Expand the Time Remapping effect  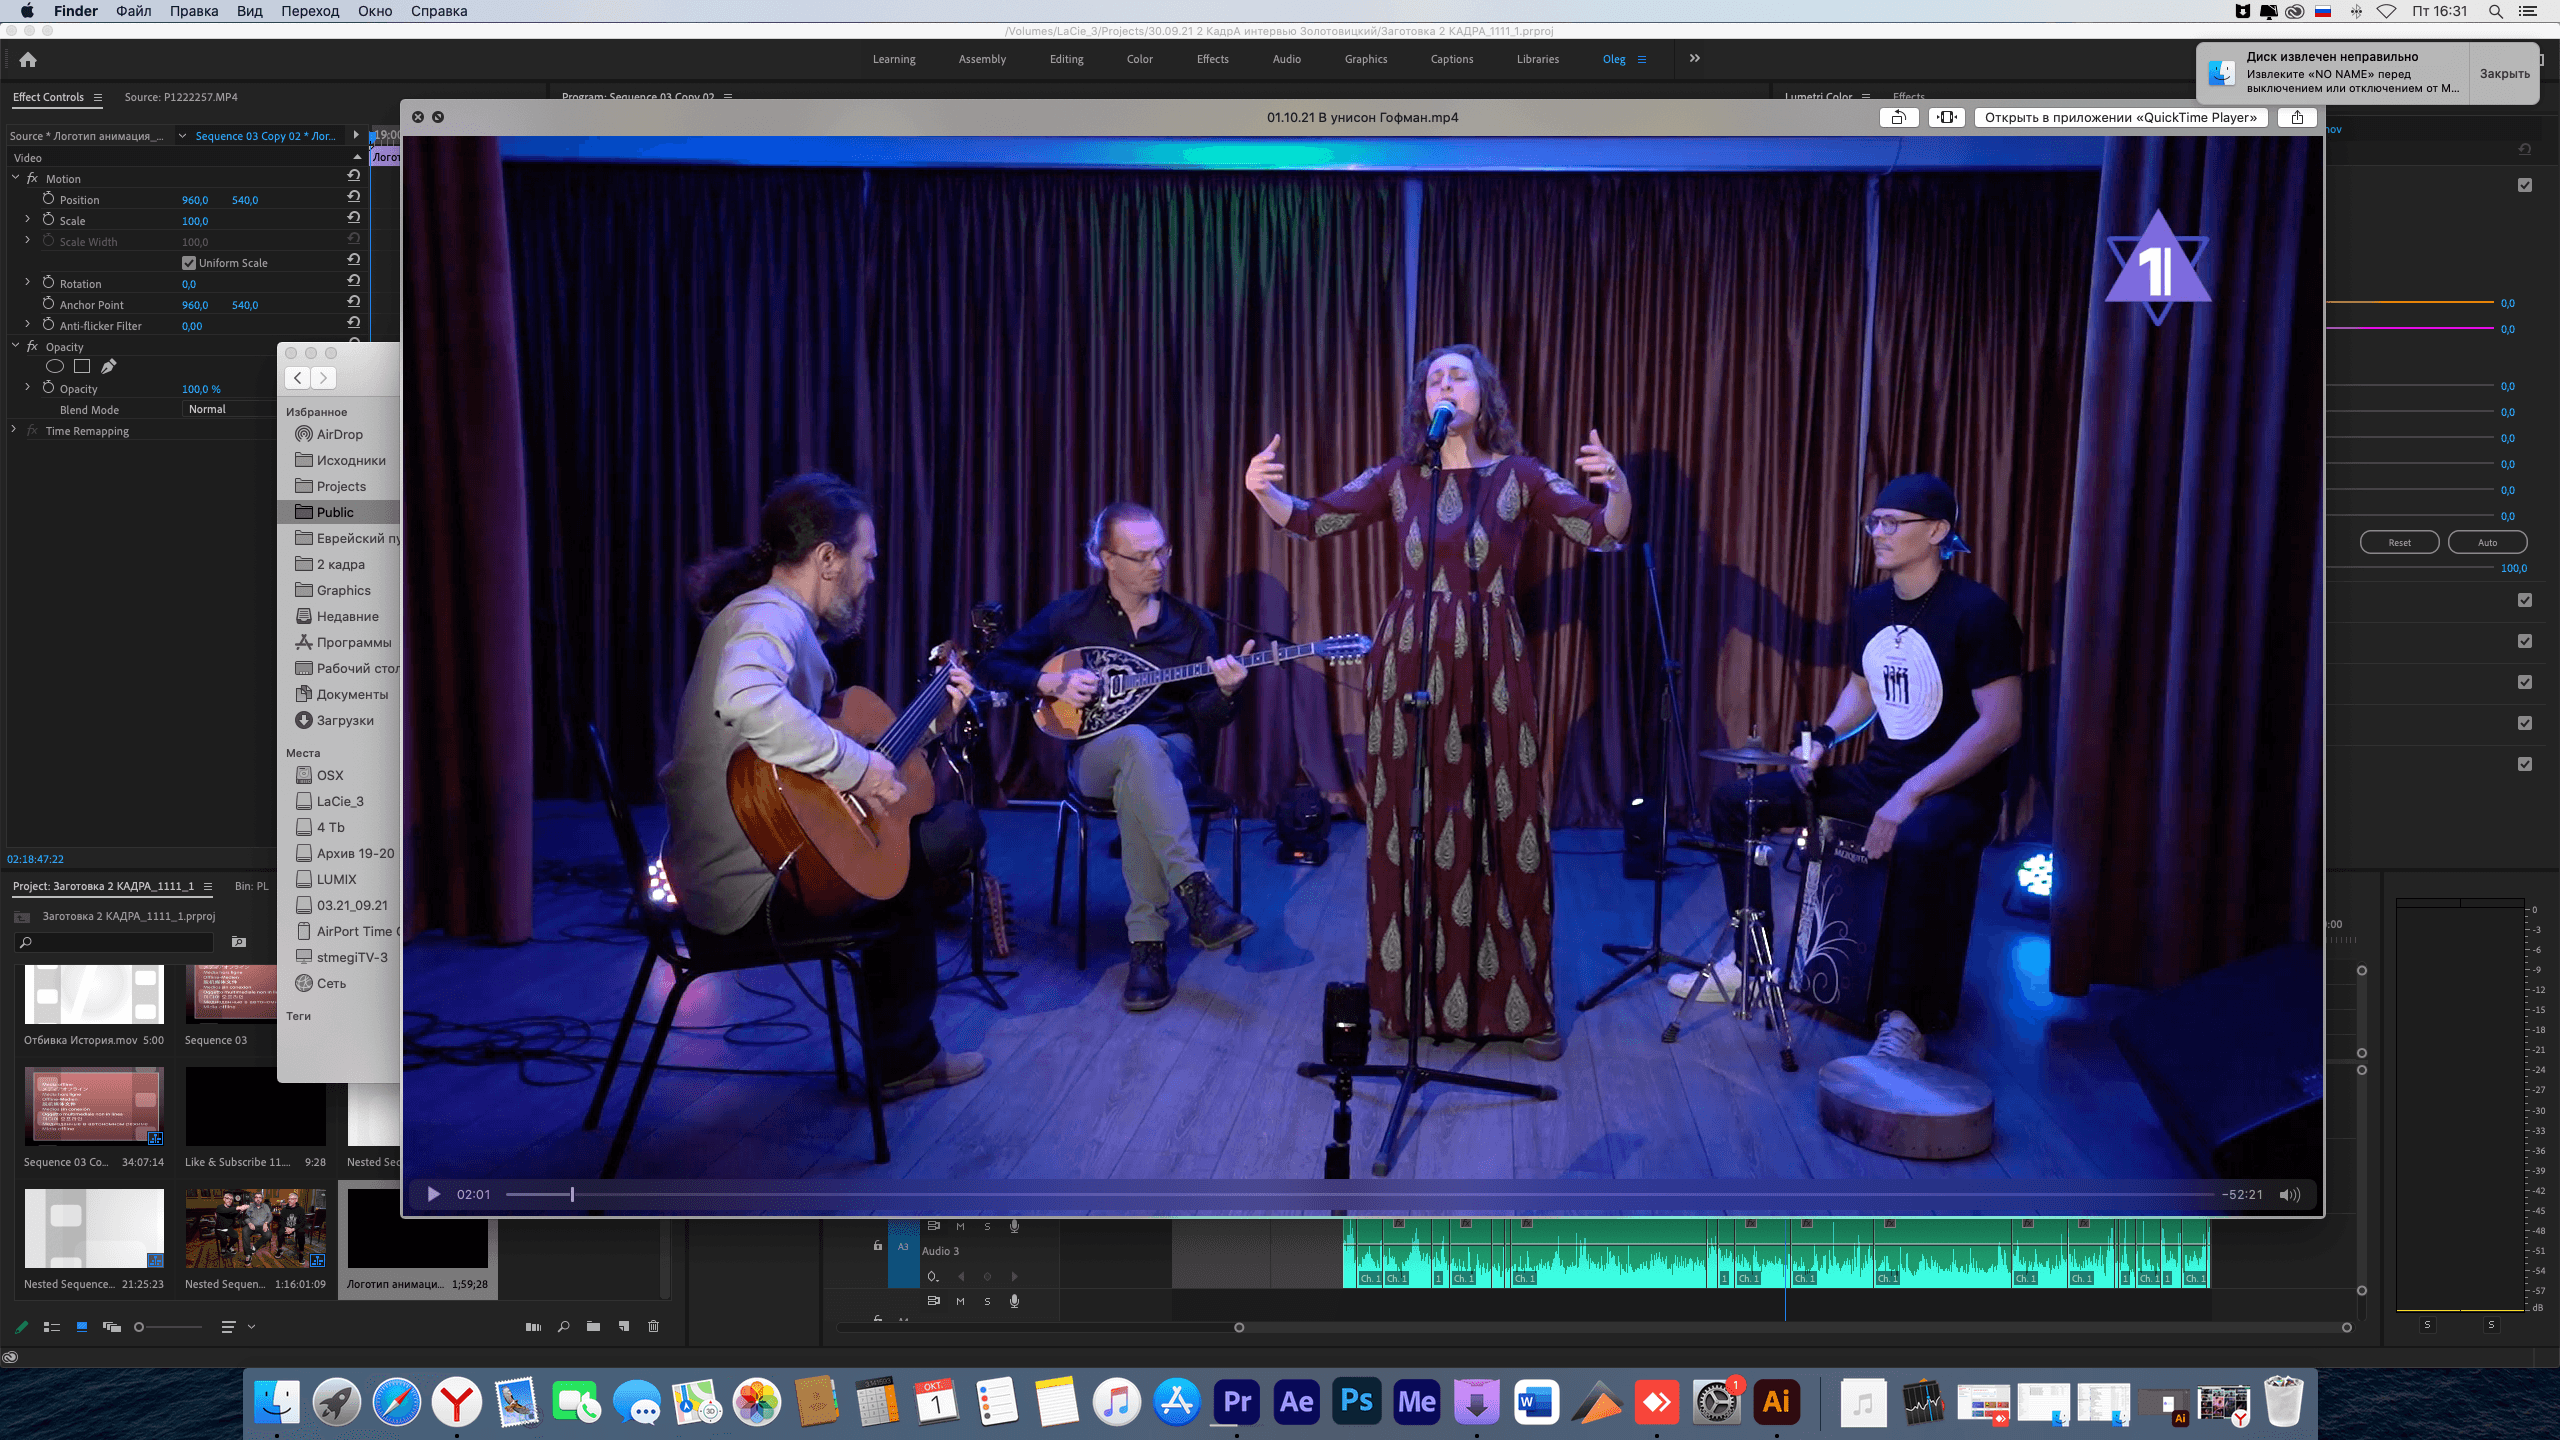[x=14, y=430]
